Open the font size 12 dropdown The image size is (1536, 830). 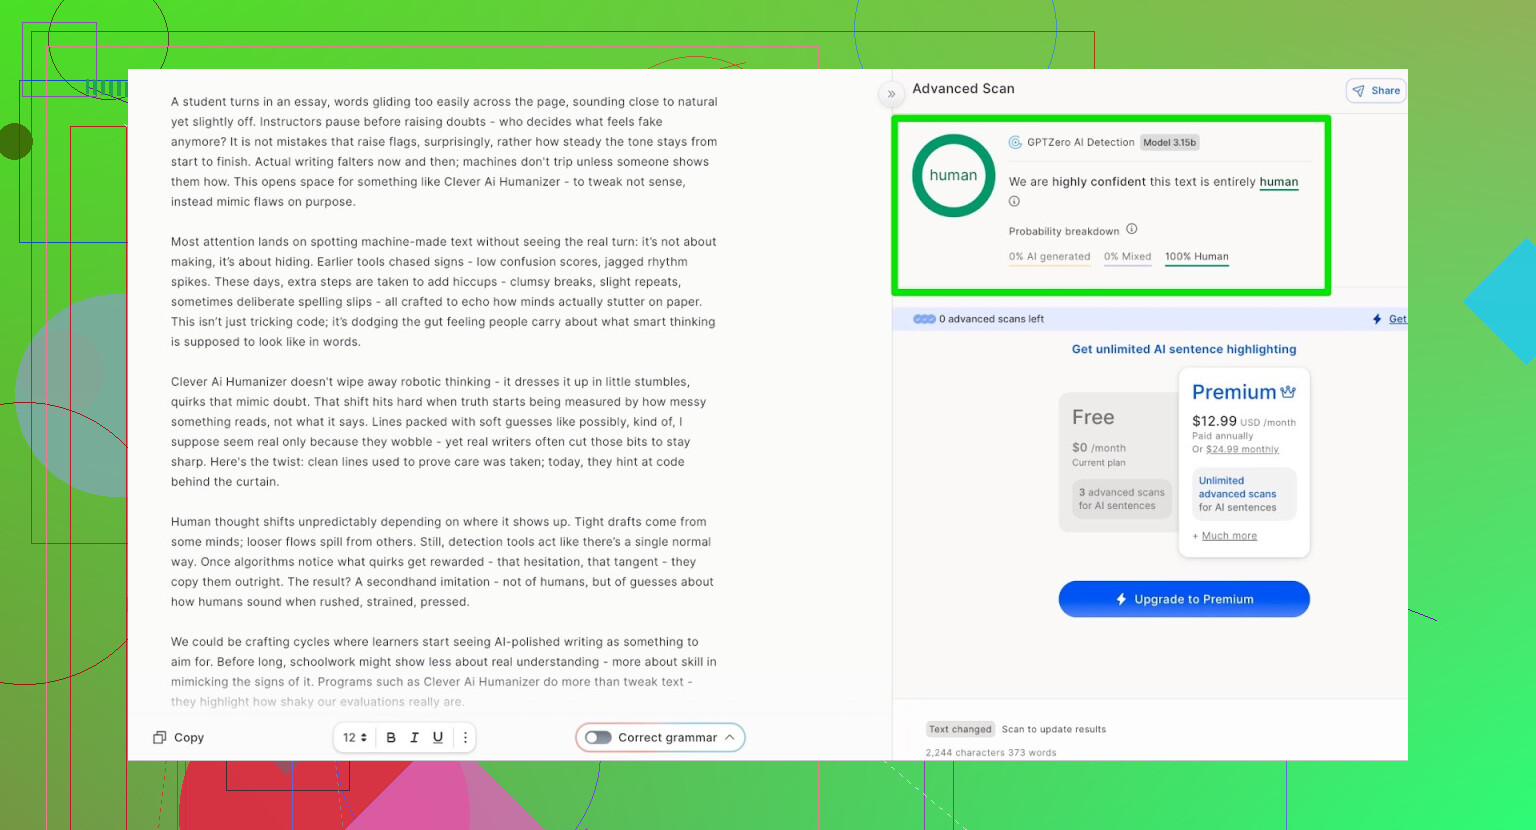[x=355, y=738]
